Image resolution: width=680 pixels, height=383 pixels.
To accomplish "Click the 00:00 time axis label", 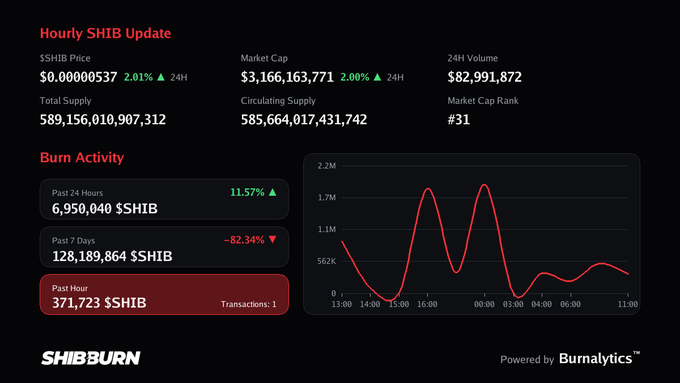I will (x=484, y=304).
